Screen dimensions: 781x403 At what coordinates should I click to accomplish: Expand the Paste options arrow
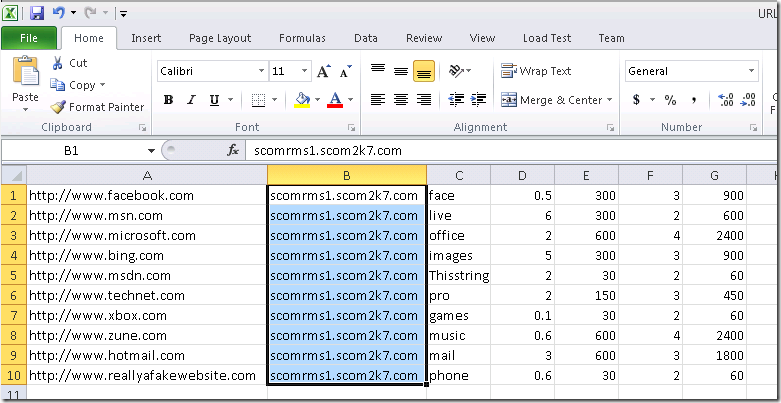25,109
